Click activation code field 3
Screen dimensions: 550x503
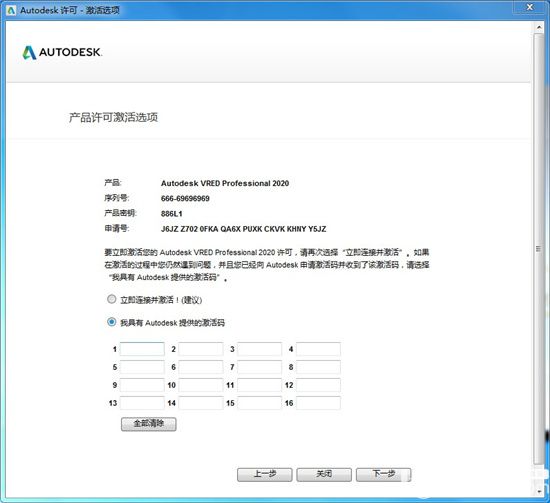pyautogui.click(x=260, y=349)
